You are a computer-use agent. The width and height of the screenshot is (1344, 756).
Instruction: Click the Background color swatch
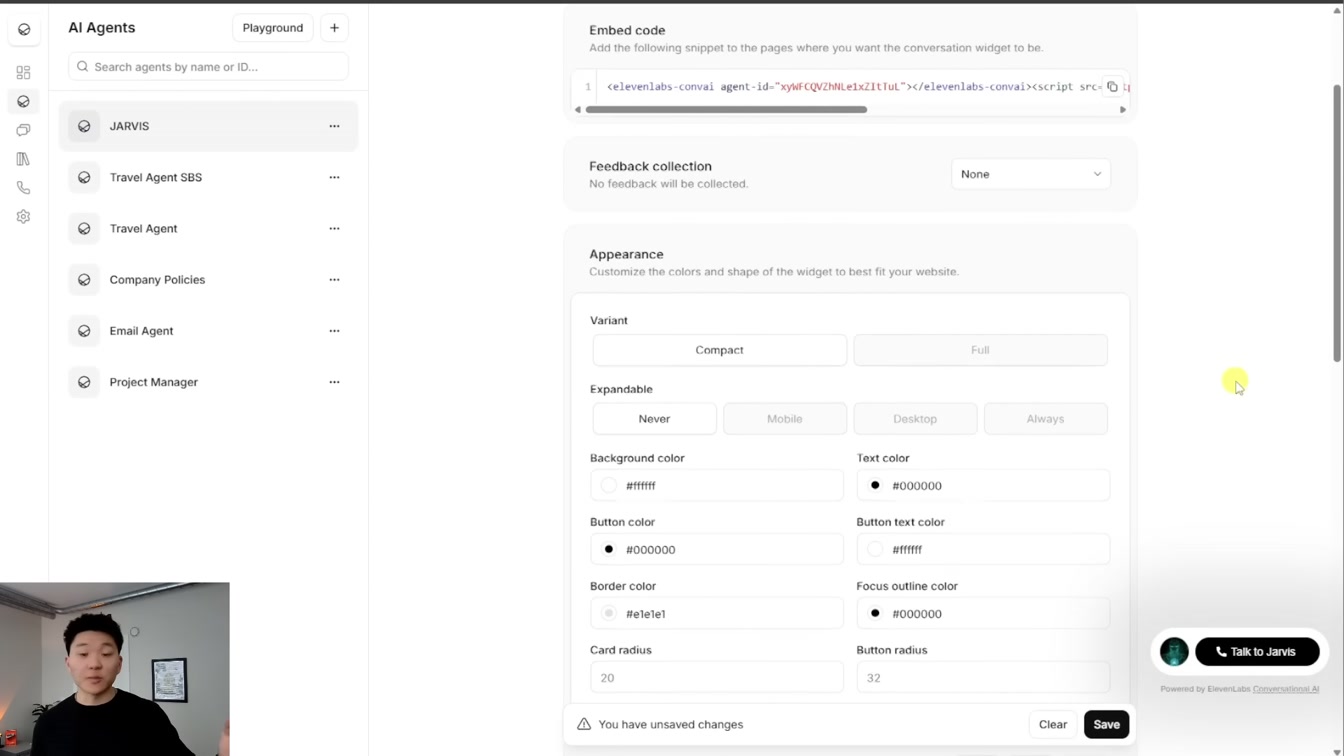click(609, 486)
